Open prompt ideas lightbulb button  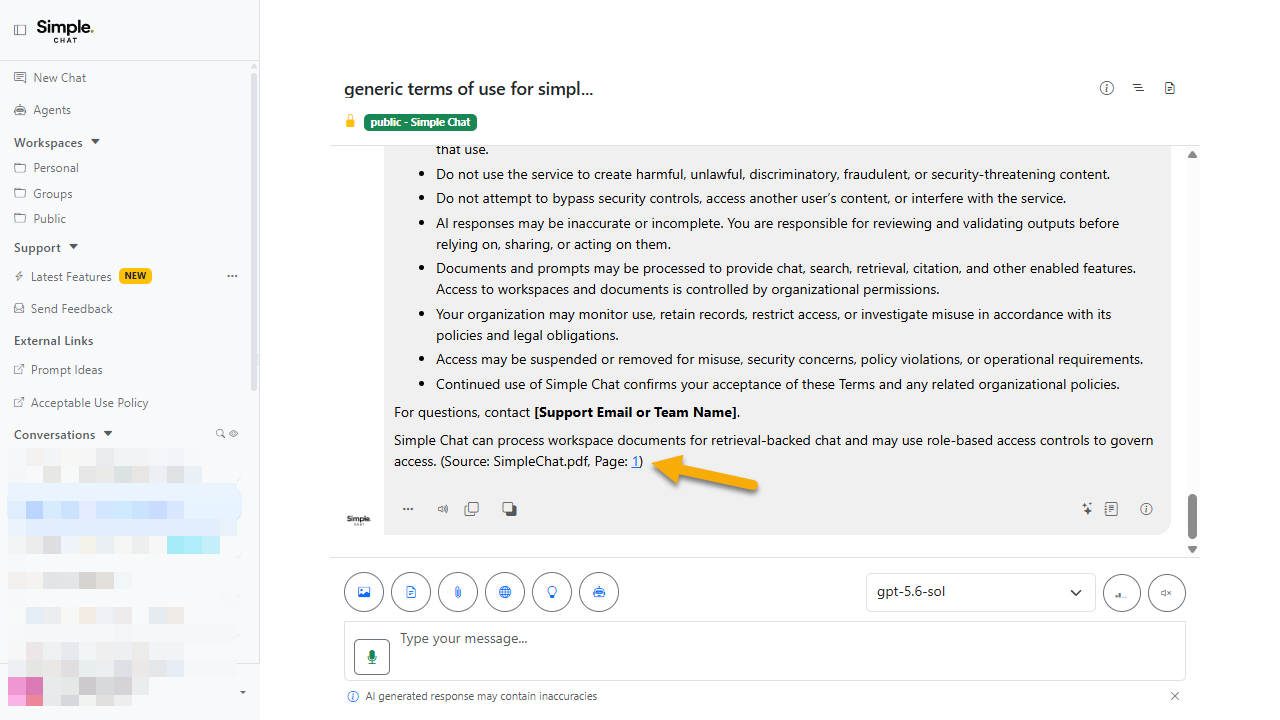click(552, 592)
